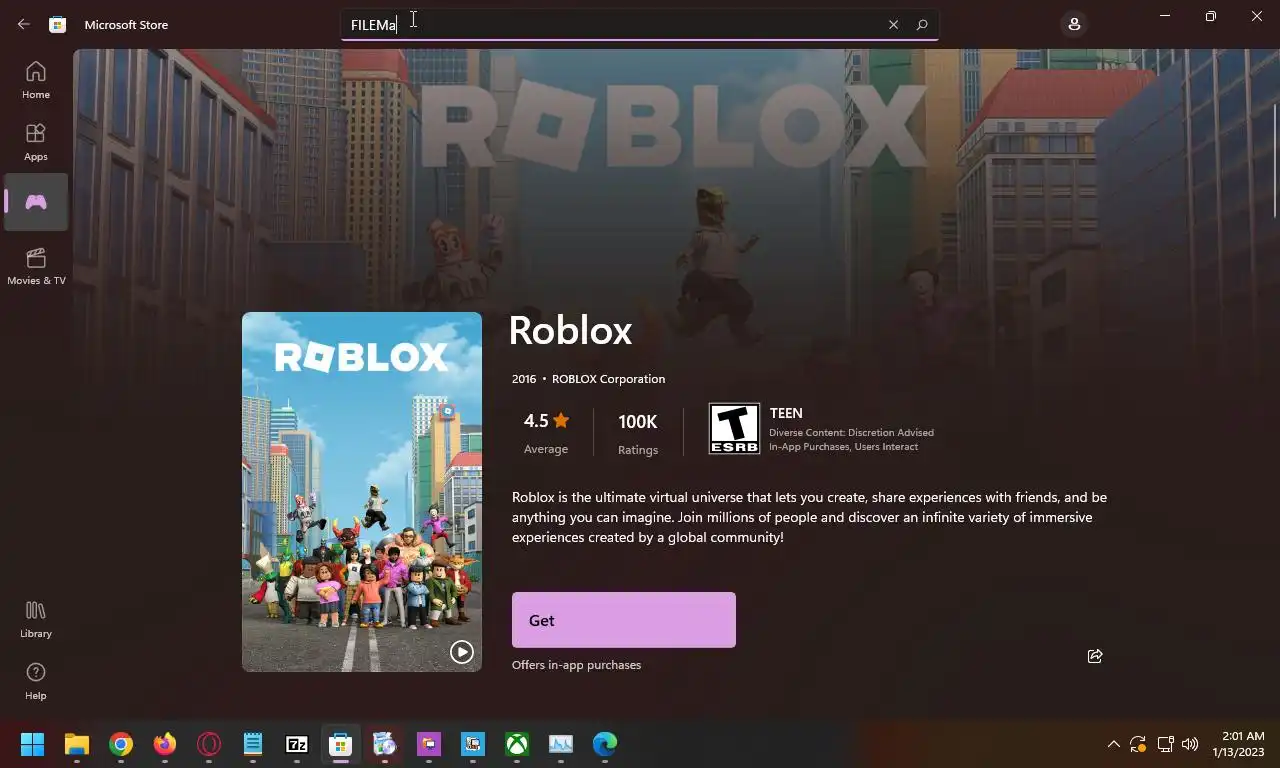The image size is (1280, 768).
Task: Select the Gaming controller sidebar icon
Action: (36, 202)
